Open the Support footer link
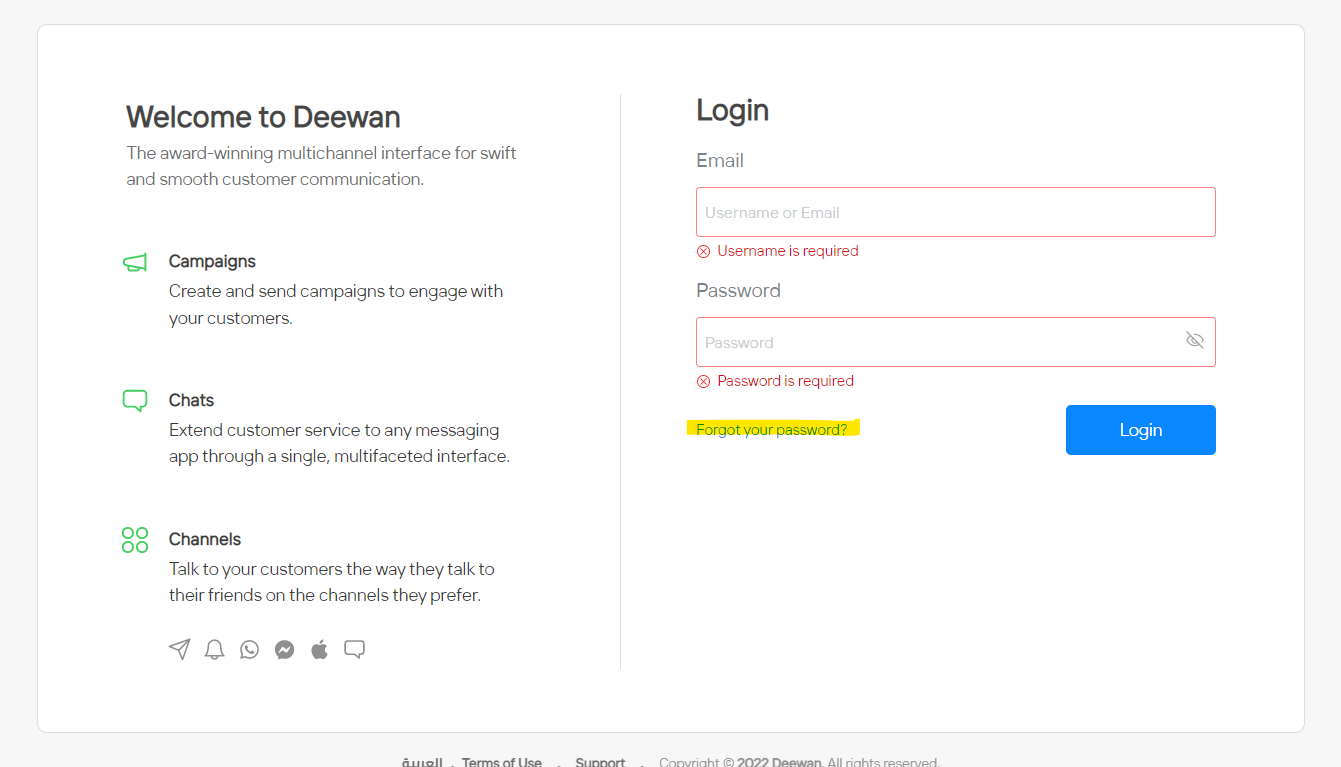 pos(600,762)
